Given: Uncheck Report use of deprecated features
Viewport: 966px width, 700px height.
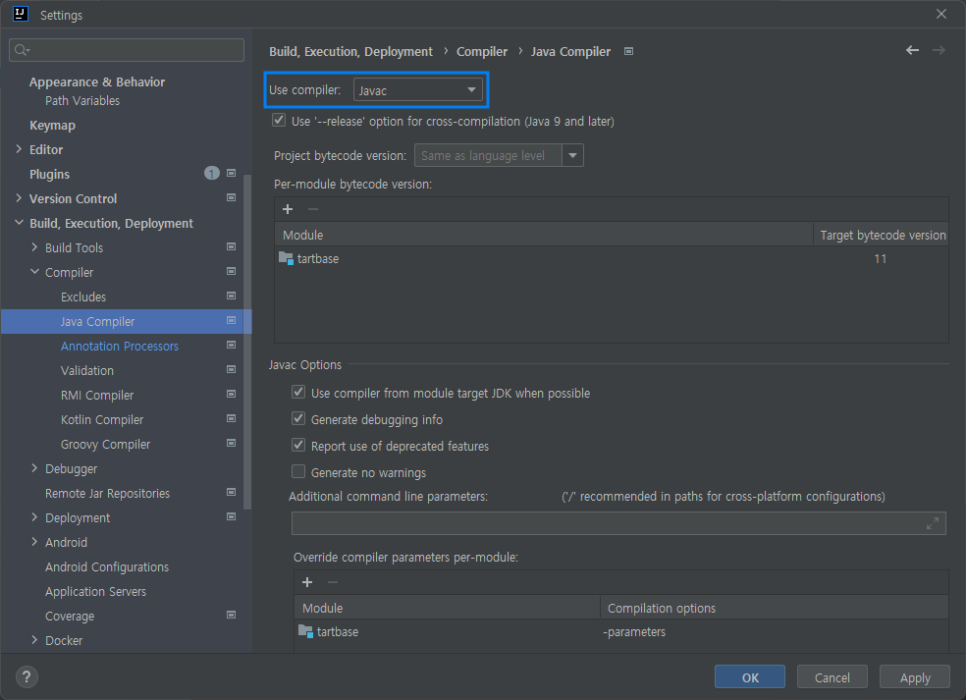Looking at the screenshot, I should tap(298, 446).
